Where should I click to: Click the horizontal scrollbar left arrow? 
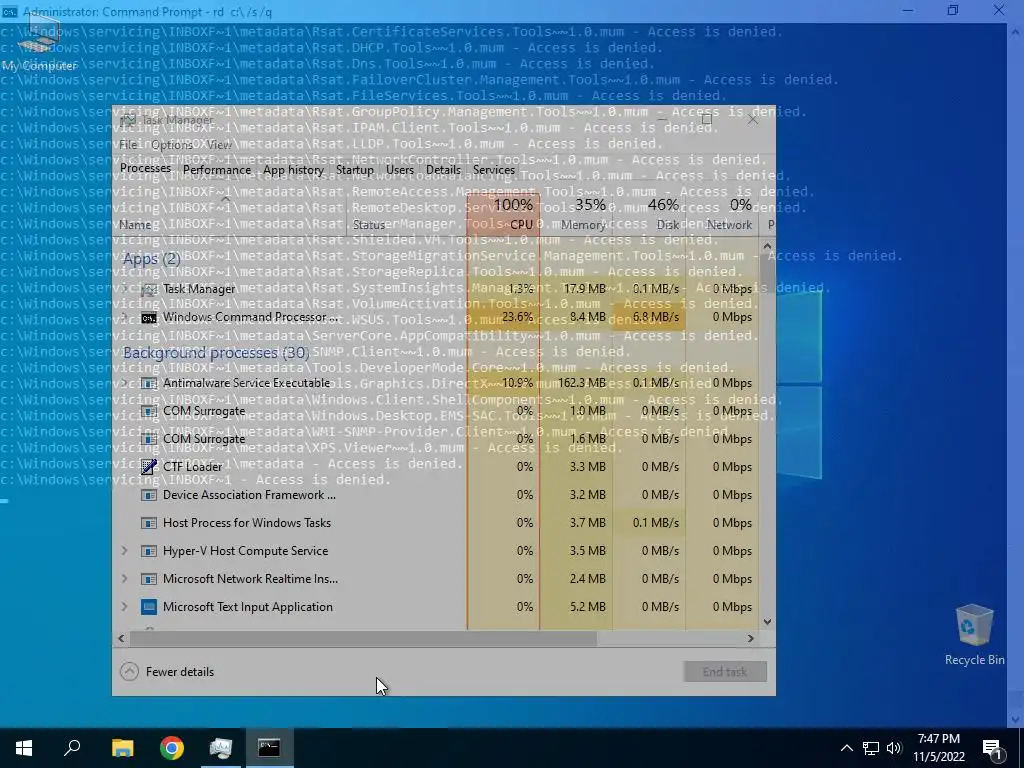[x=121, y=639]
